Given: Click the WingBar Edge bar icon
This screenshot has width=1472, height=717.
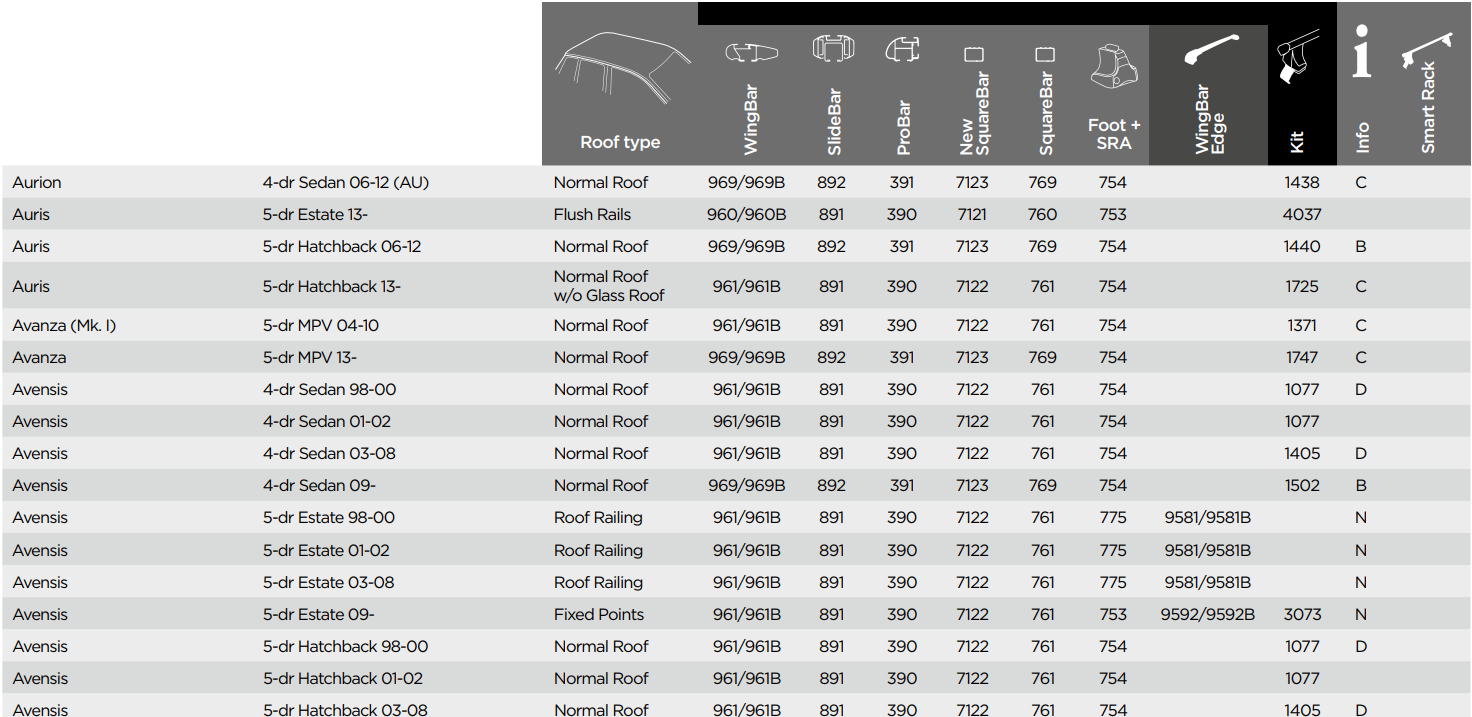Looking at the screenshot, I should click(1211, 50).
